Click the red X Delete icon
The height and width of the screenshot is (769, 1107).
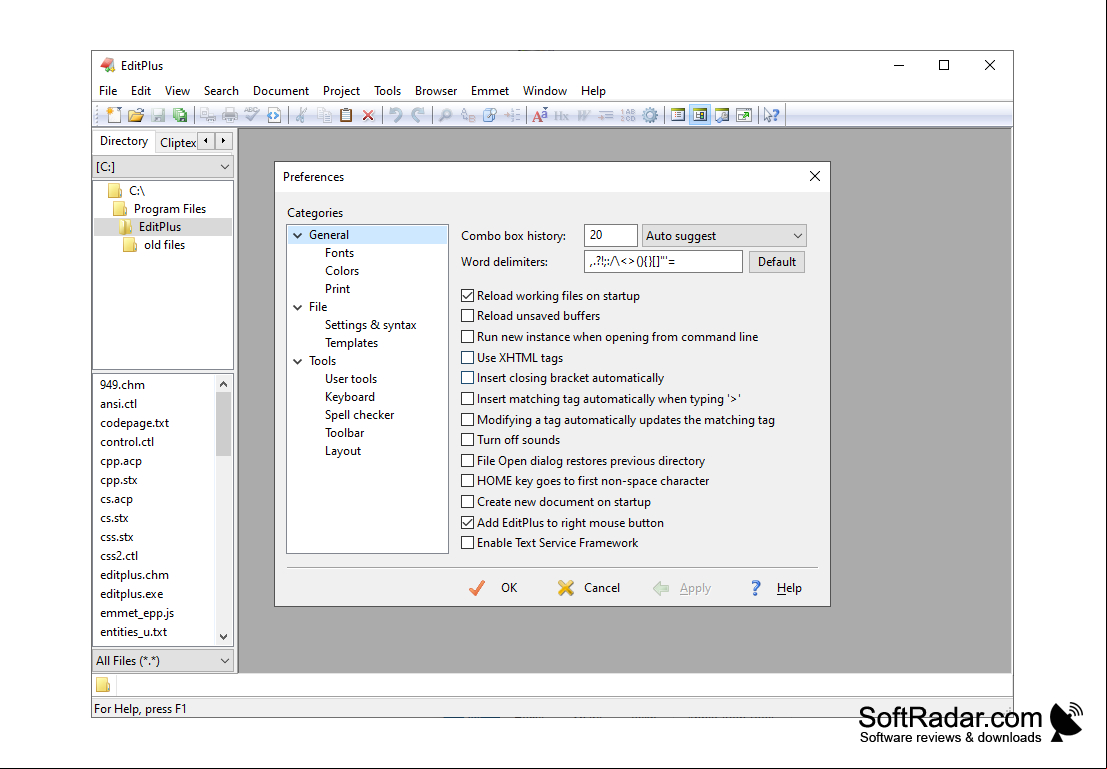[368, 115]
